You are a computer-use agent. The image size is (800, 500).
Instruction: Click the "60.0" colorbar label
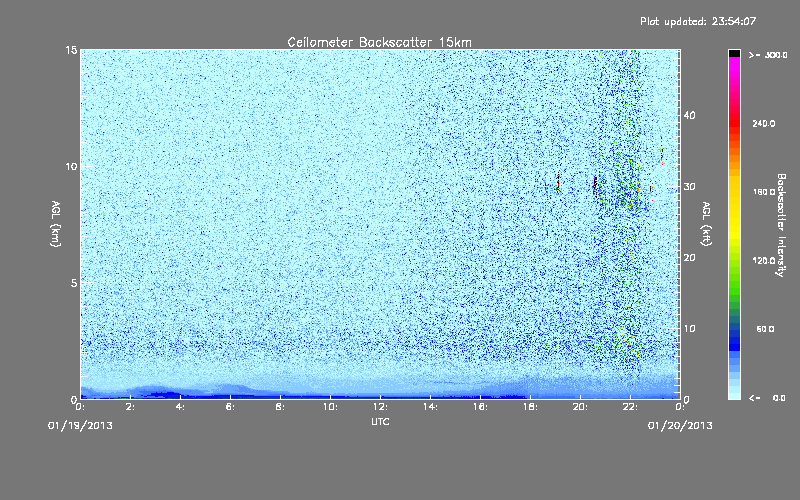point(765,329)
